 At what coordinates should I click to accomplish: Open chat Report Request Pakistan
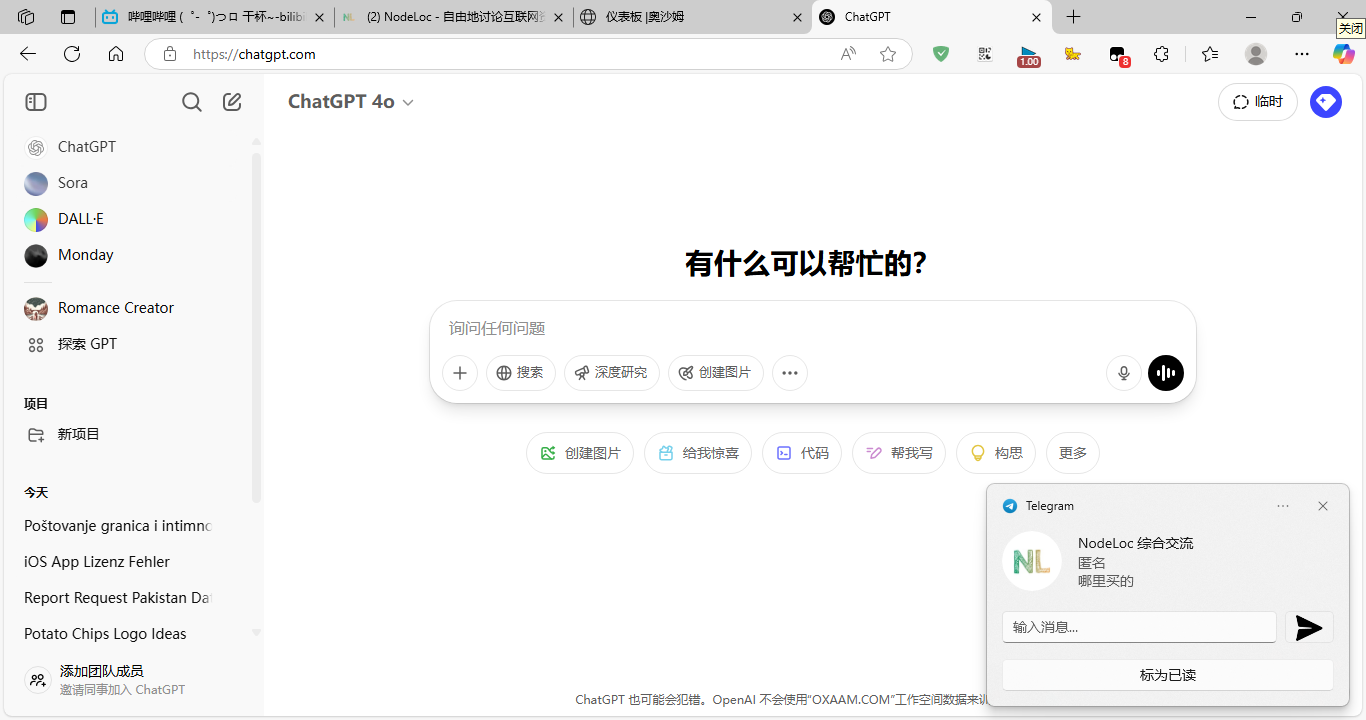[120, 598]
